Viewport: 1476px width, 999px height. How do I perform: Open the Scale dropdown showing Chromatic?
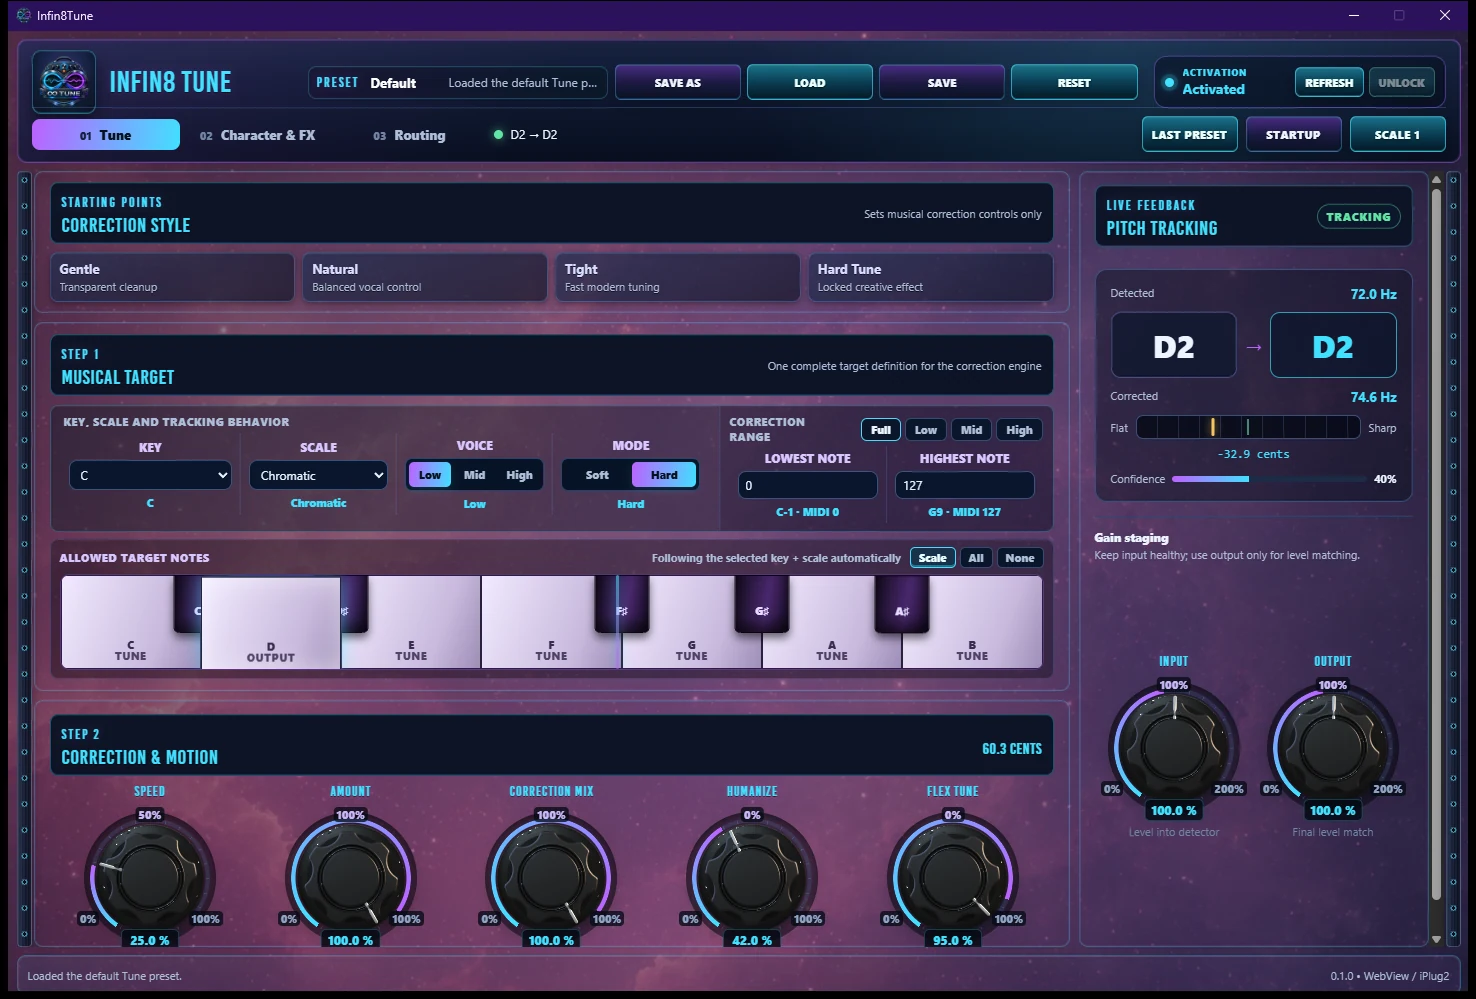point(318,475)
